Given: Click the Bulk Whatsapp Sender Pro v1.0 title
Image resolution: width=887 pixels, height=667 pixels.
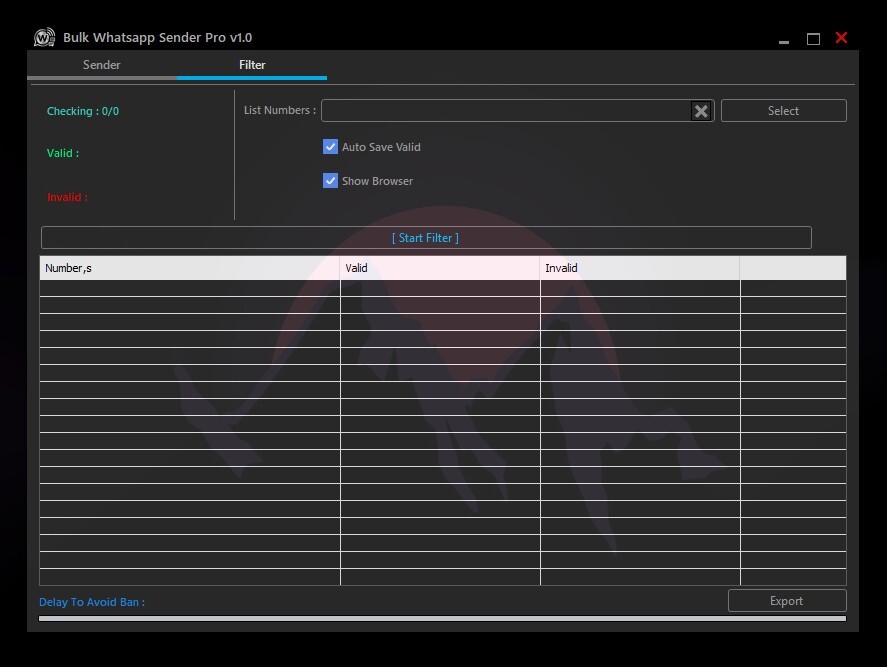Looking at the screenshot, I should pos(158,37).
